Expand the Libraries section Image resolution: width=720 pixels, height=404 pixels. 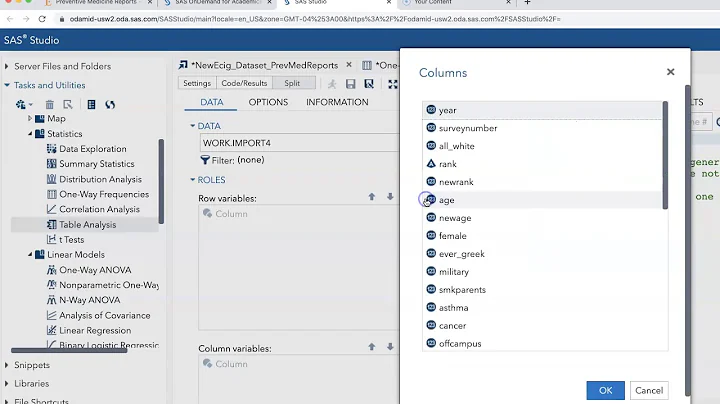[x=6, y=383]
